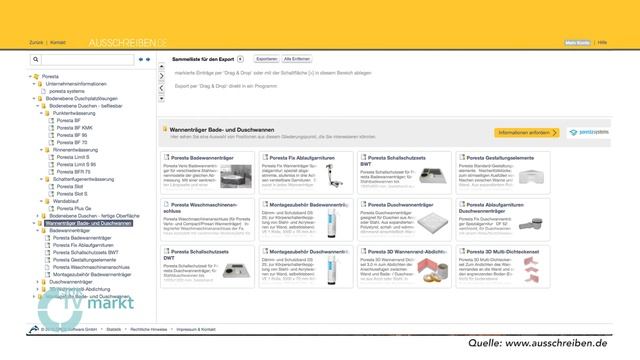Click document icon on Poresta Badewannenträger card

pos(167,157)
